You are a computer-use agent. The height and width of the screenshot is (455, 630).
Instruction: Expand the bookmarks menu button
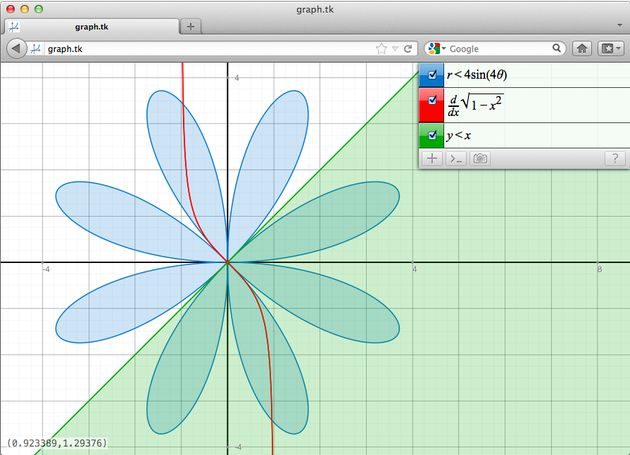[x=609, y=48]
